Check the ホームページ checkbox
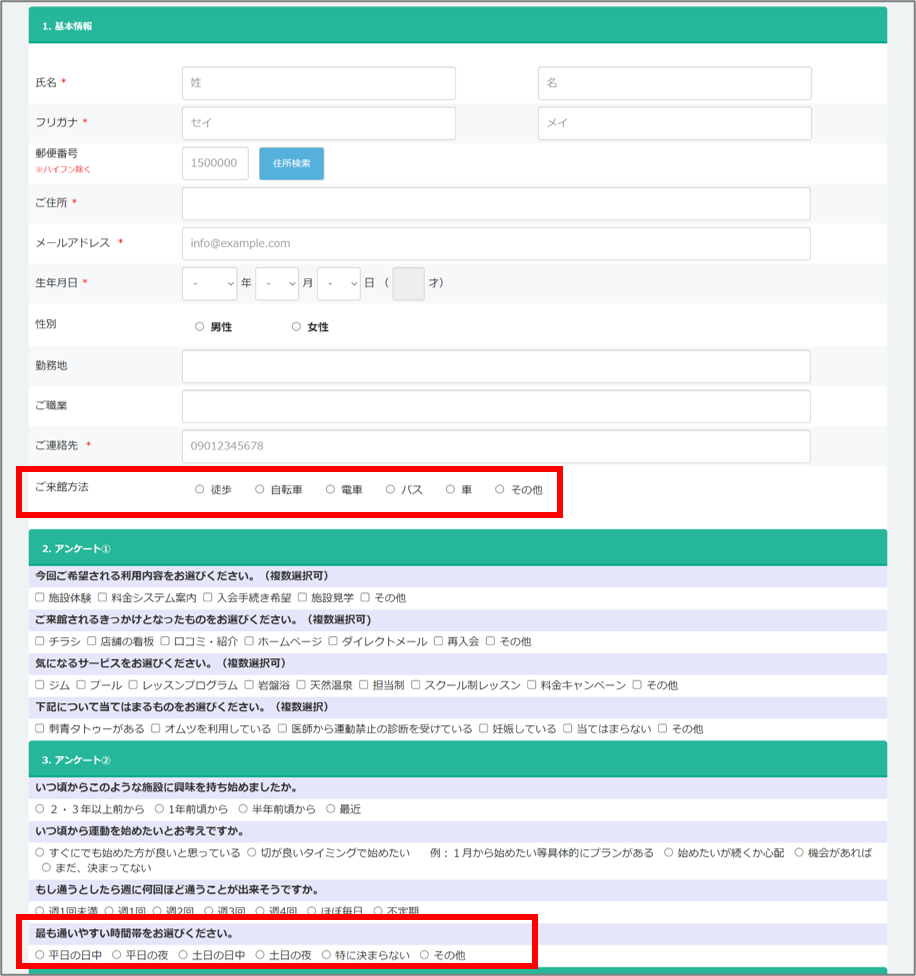Viewport: 916px width, 976px height. tap(249, 642)
